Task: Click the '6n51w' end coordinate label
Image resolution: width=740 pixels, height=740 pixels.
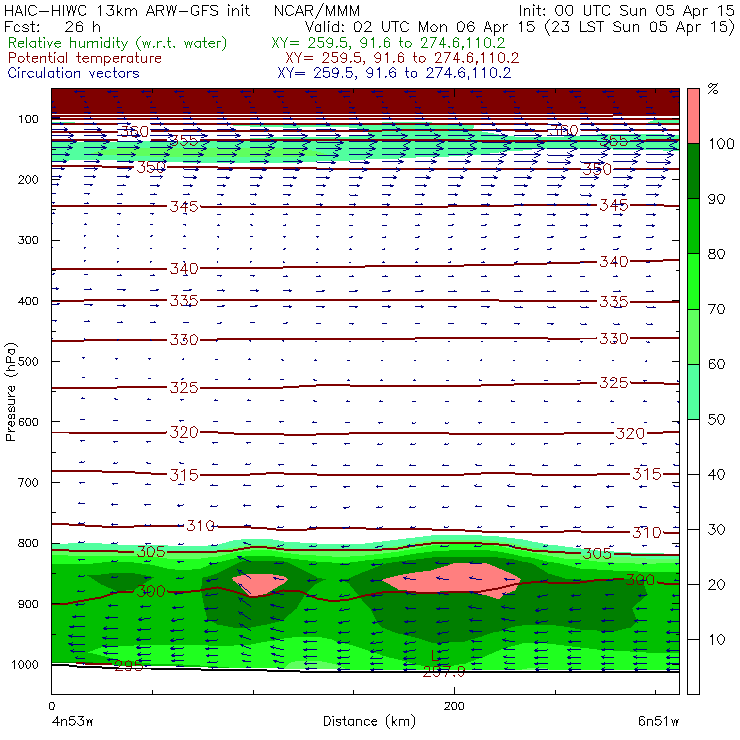Action: 658,722
